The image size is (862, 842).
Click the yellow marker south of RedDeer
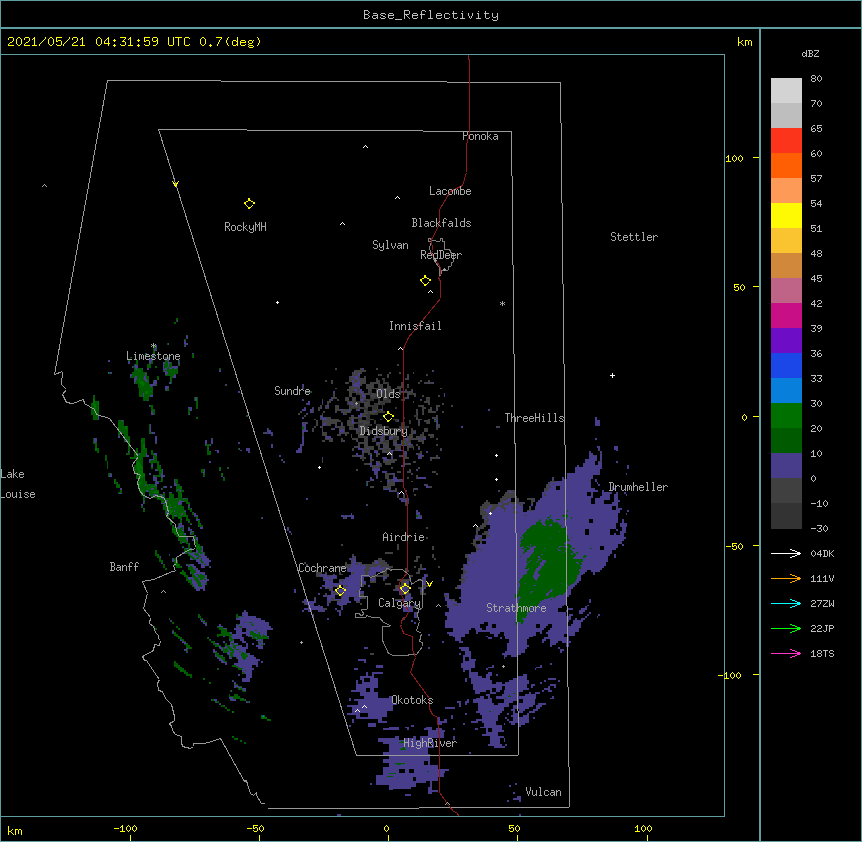[426, 281]
